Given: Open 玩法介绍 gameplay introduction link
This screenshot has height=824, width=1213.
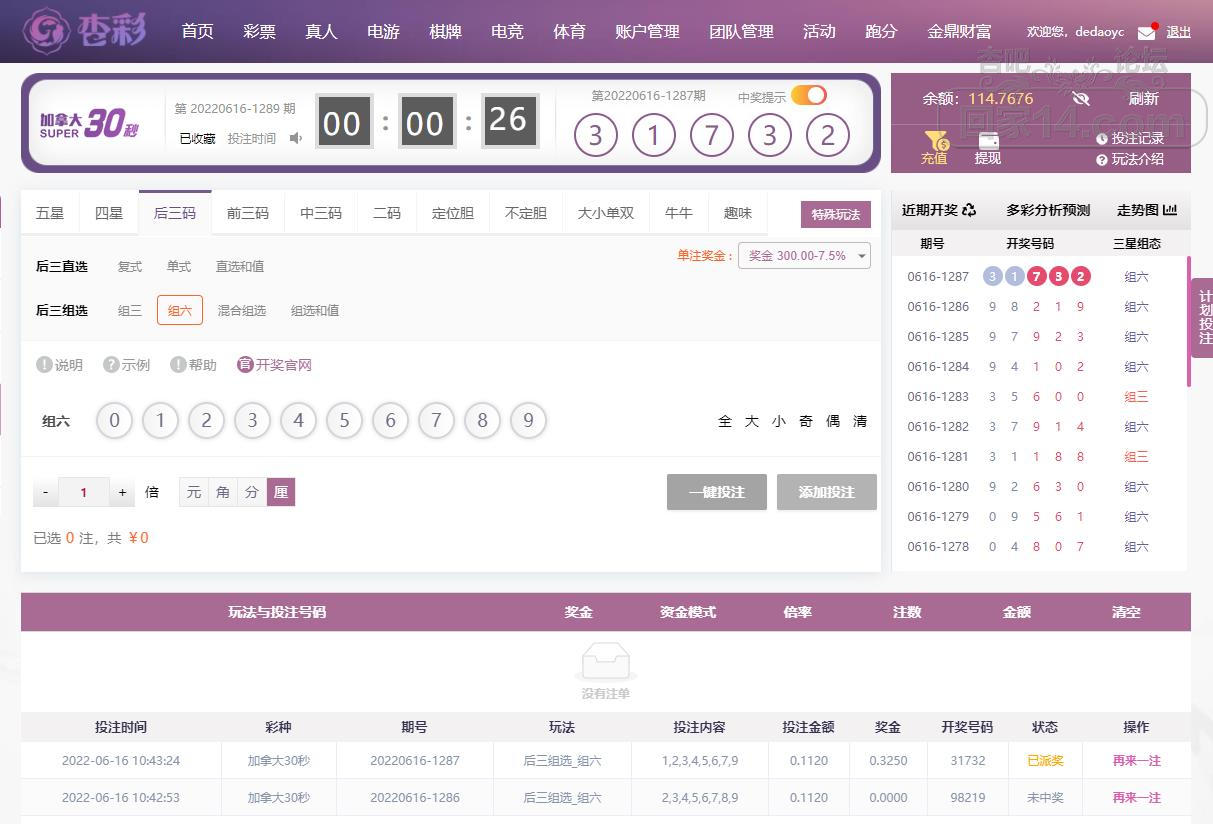Looking at the screenshot, I should 1130,159.
